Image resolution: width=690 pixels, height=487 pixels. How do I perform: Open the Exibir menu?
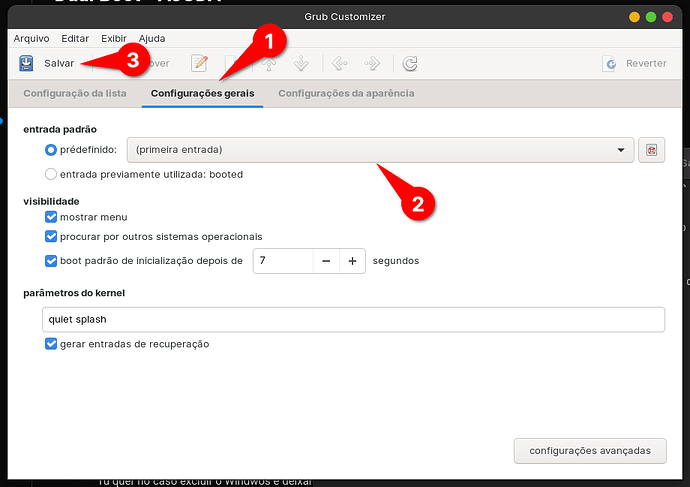coord(114,38)
